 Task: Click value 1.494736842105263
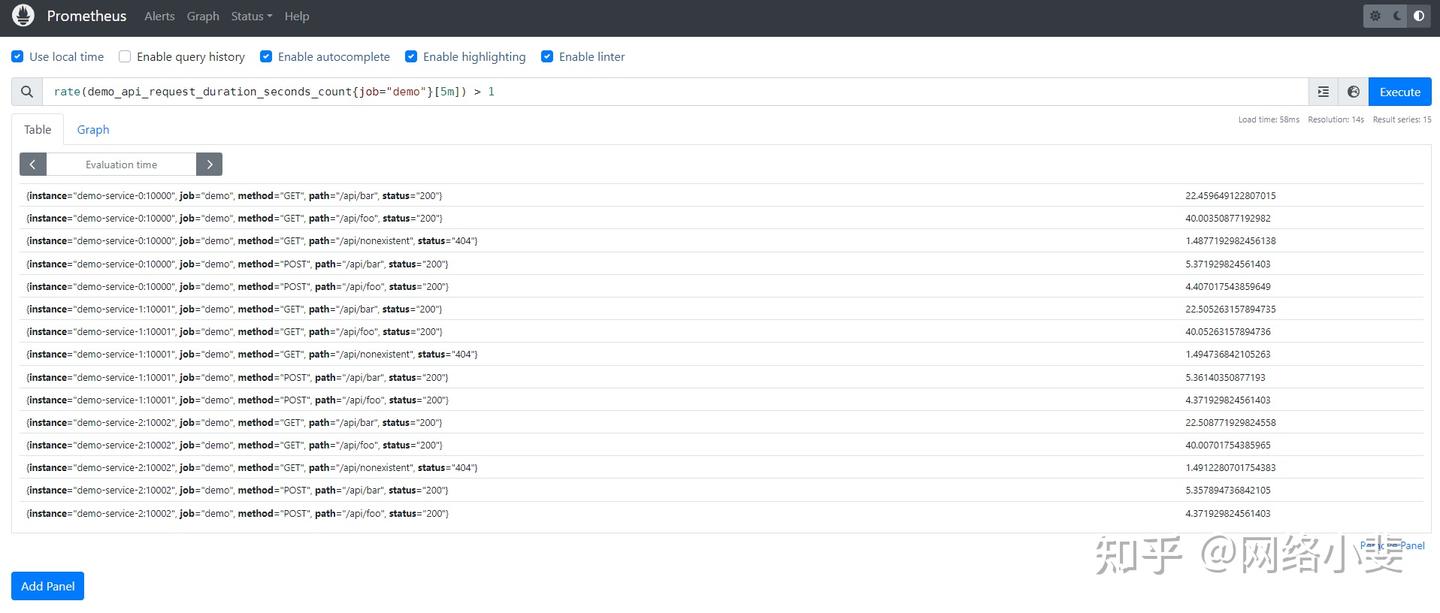[x=1228, y=355]
